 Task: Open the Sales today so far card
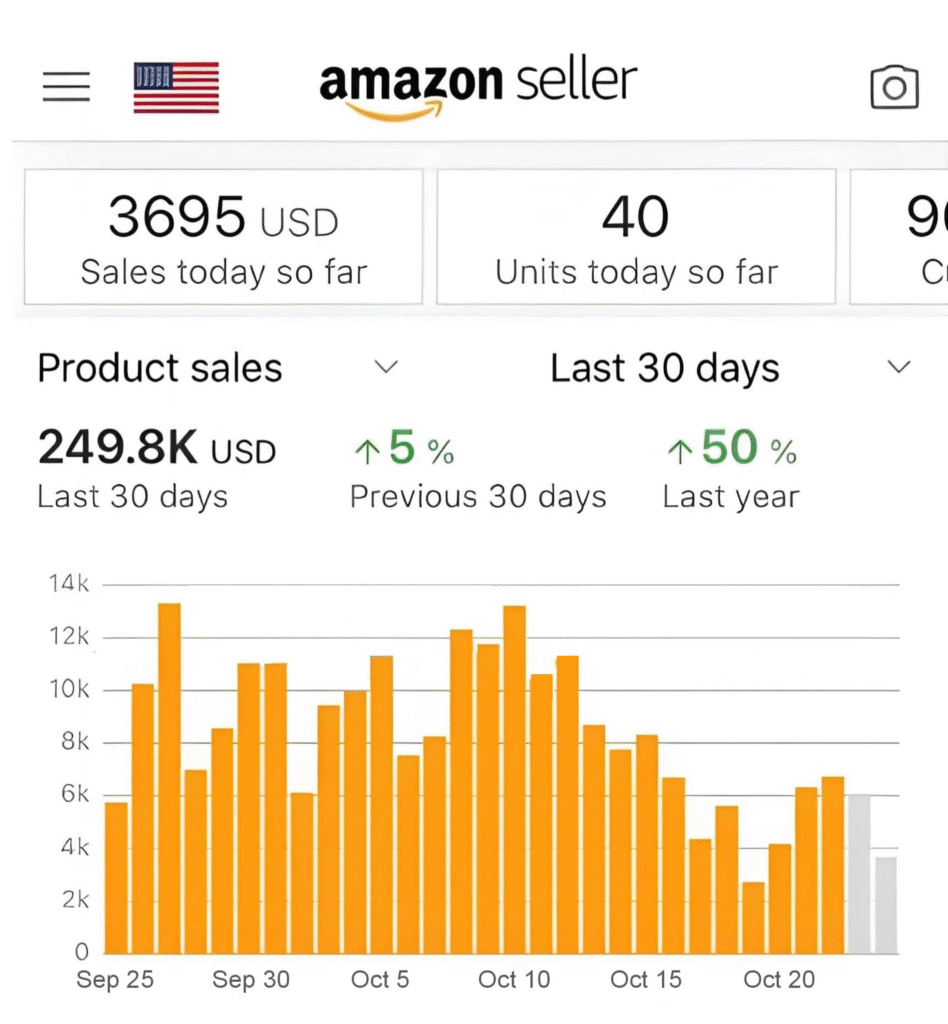click(223, 237)
